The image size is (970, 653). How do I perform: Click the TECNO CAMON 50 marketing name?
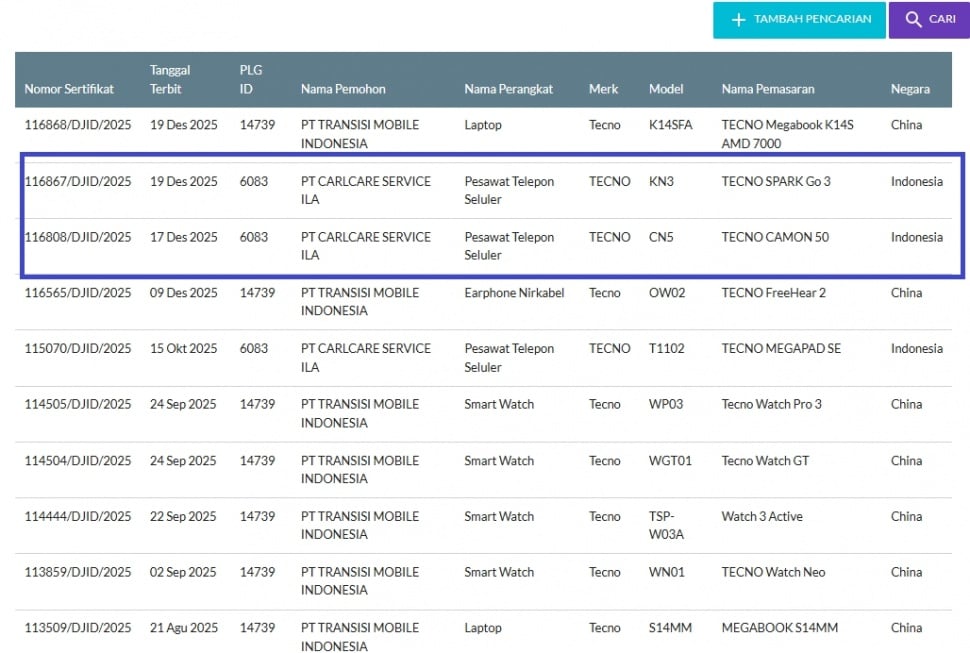775,237
